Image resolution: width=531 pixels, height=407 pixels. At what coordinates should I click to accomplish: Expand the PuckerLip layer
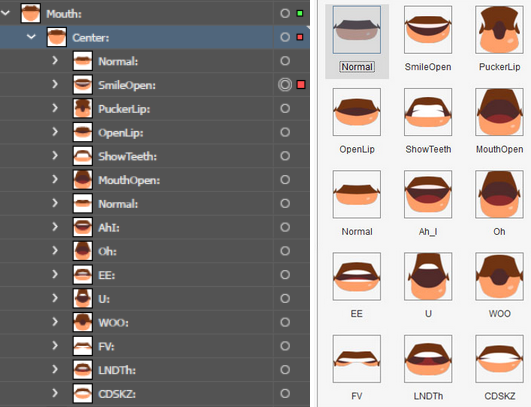click(55, 108)
